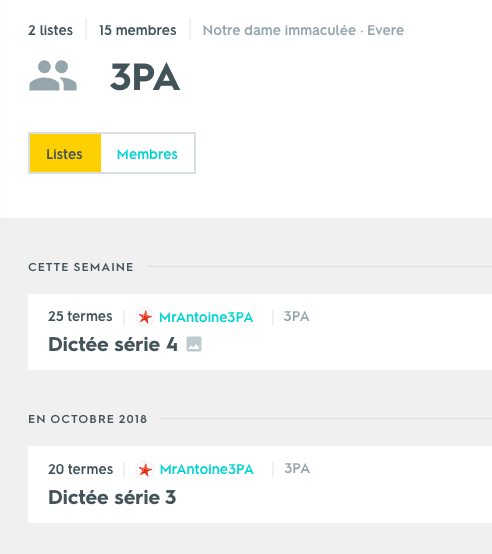Image resolution: width=492 pixels, height=554 pixels.
Task: Click the image icon beside Dictée série 4
Action: (194, 344)
